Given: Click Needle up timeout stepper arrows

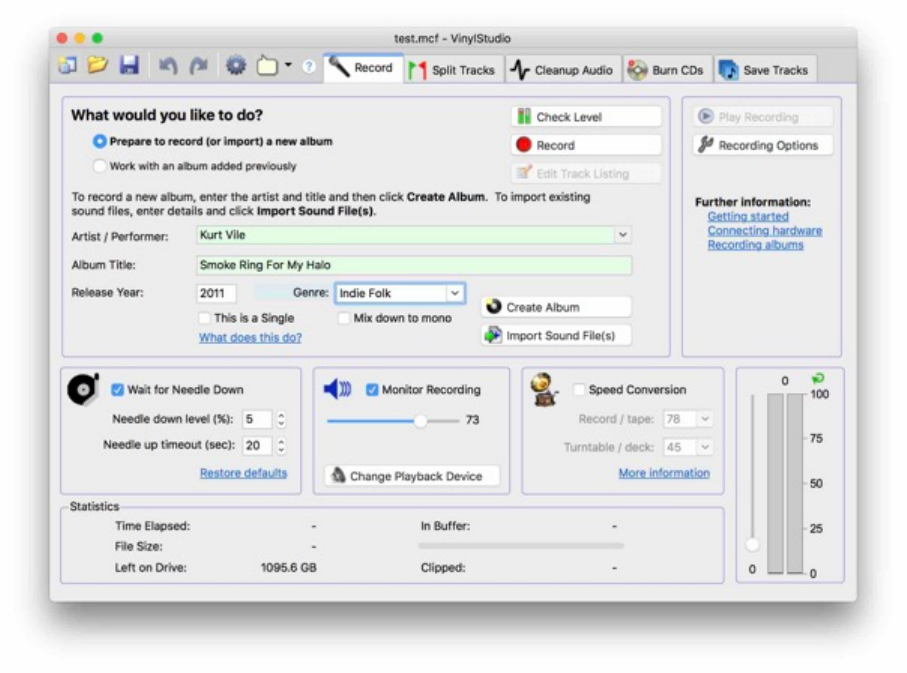Looking at the screenshot, I should tap(281, 445).
